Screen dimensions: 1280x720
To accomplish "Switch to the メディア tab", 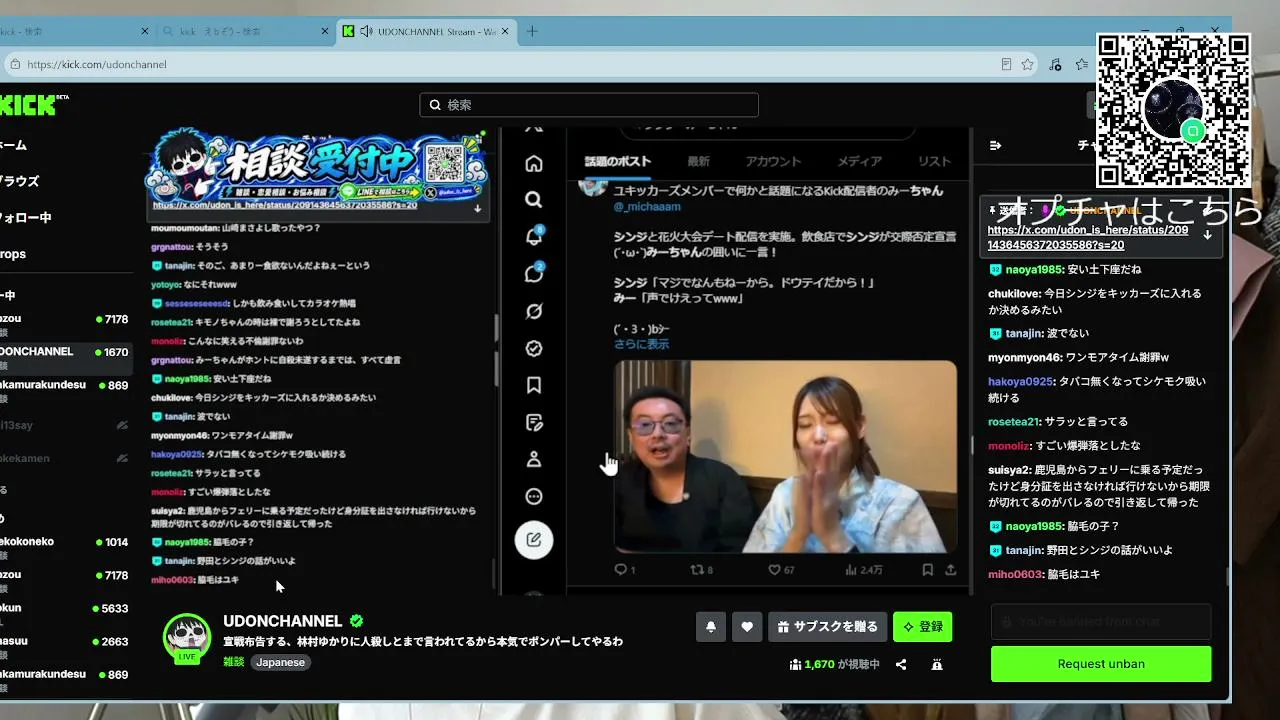I will pyautogui.click(x=860, y=161).
